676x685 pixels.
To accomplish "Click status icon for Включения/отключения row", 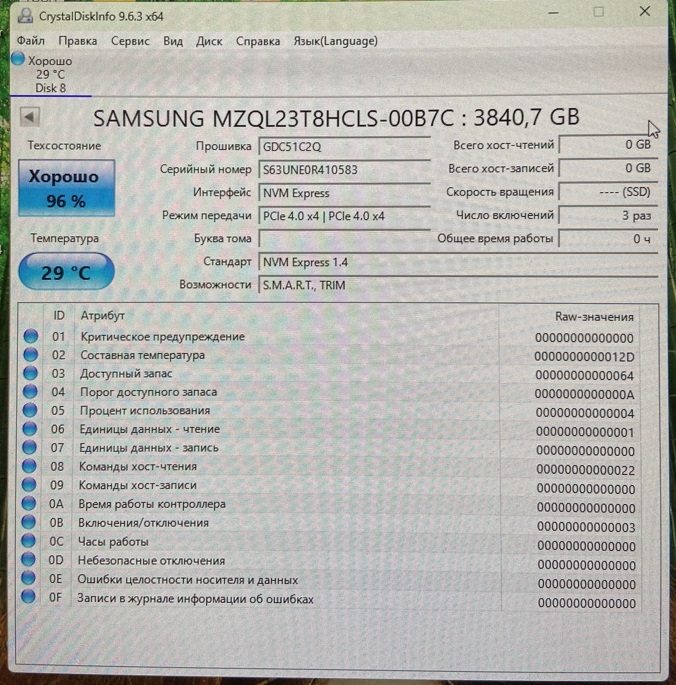I will [x=28, y=522].
